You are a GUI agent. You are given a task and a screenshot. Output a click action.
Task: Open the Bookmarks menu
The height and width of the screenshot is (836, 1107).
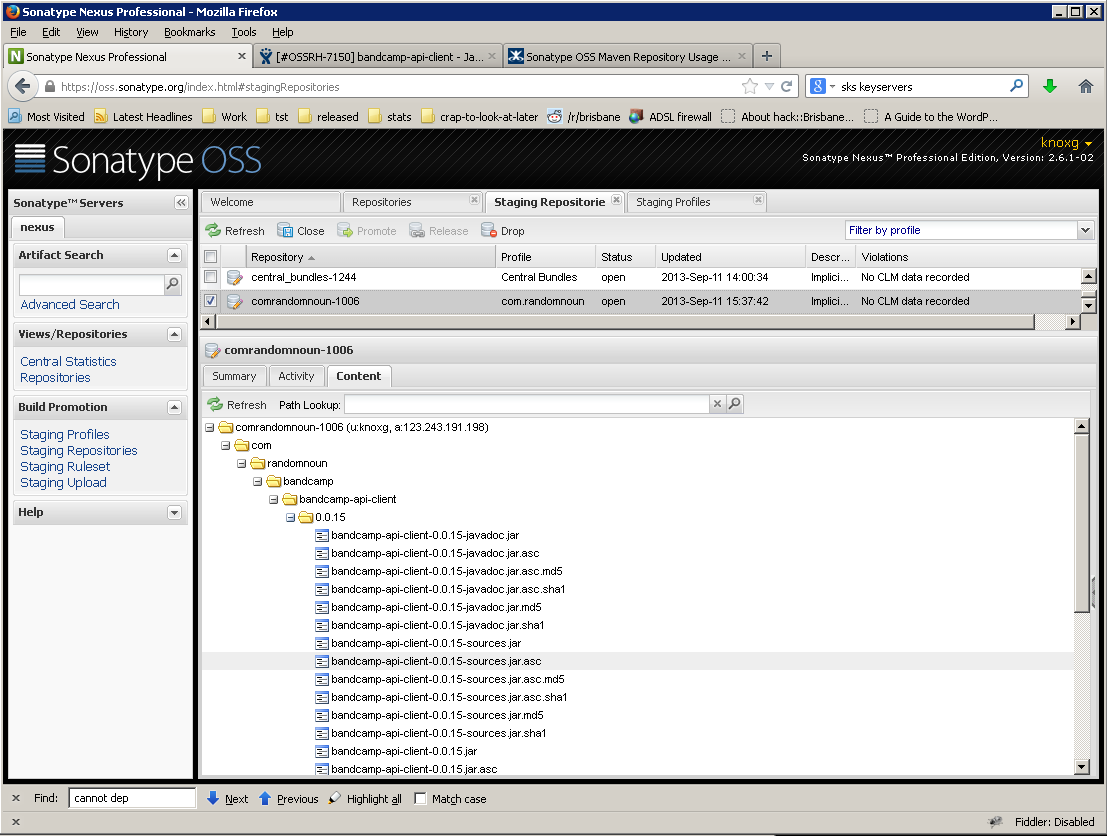point(189,32)
